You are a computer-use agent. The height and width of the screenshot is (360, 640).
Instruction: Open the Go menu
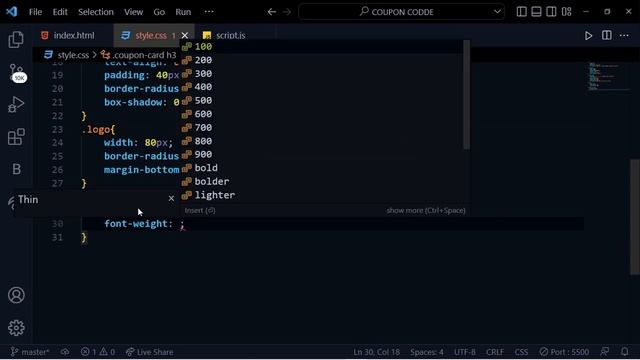click(159, 12)
